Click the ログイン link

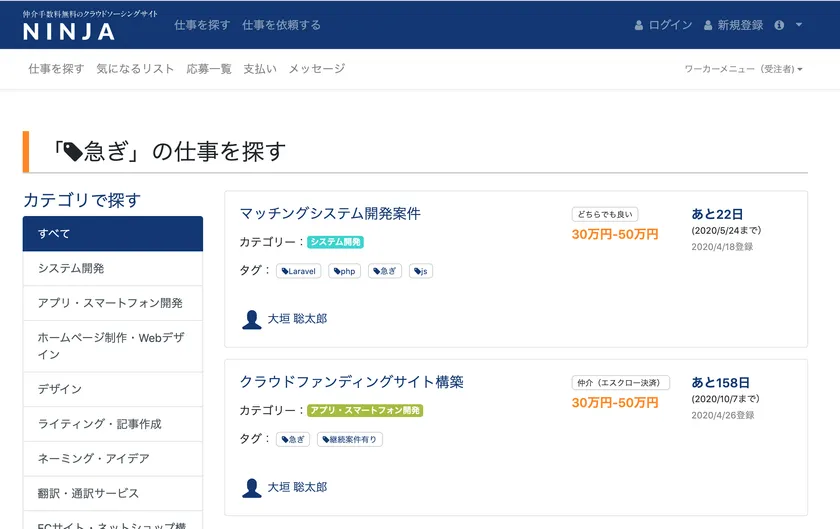point(664,25)
